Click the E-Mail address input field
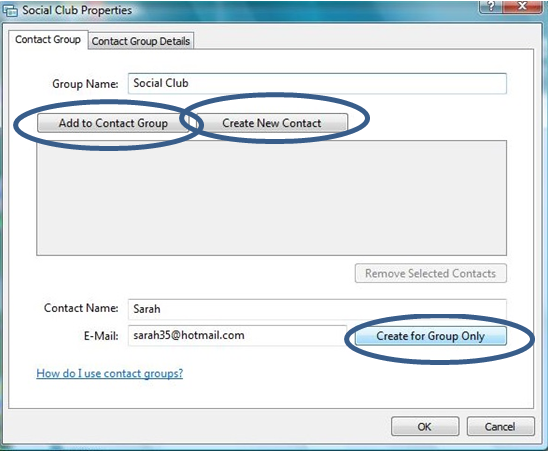This screenshot has width=548, height=452. pos(237,336)
